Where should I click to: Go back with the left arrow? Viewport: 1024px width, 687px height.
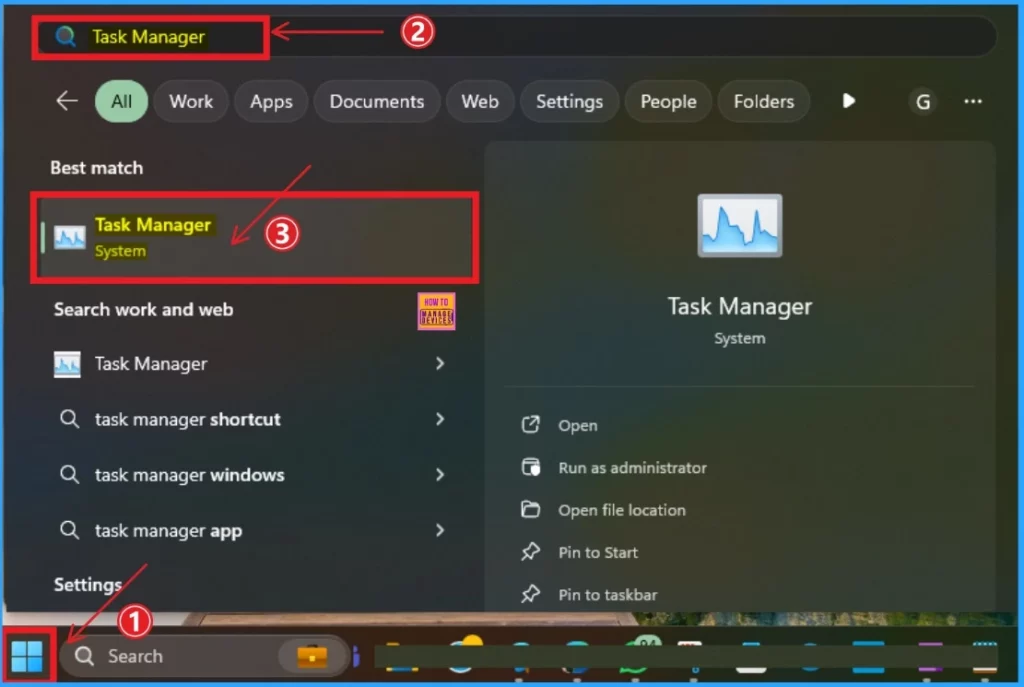tap(67, 101)
